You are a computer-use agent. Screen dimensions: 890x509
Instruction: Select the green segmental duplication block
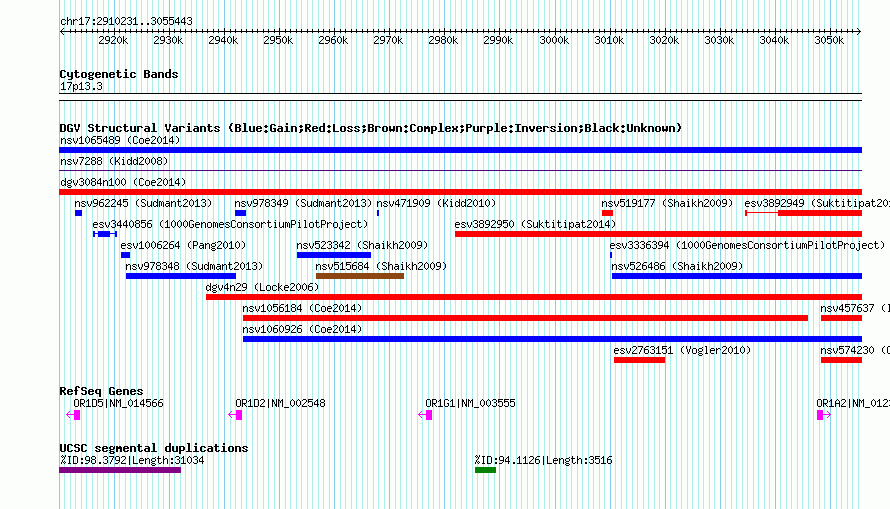tap(485, 470)
